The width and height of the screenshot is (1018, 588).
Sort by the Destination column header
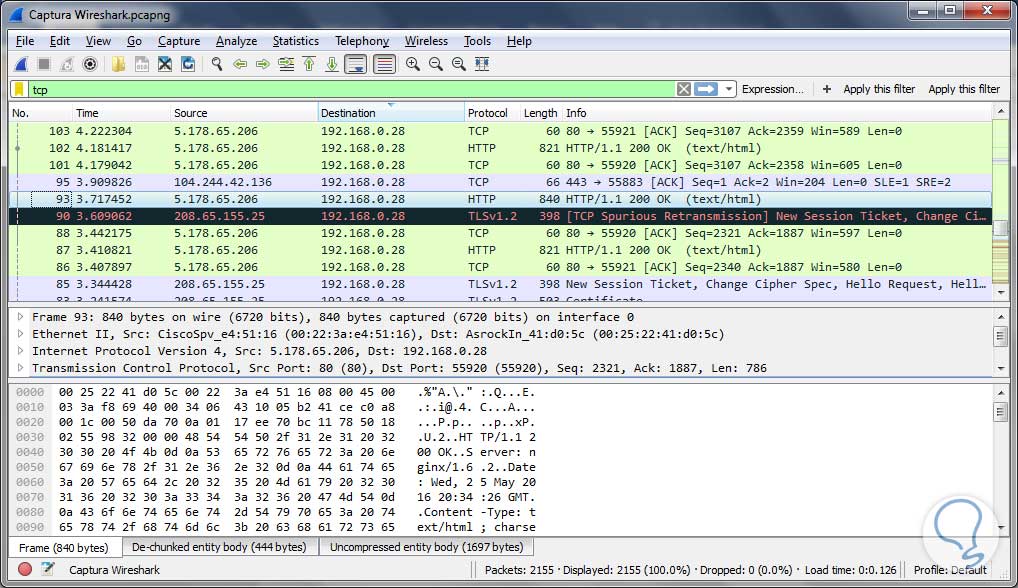coord(391,113)
